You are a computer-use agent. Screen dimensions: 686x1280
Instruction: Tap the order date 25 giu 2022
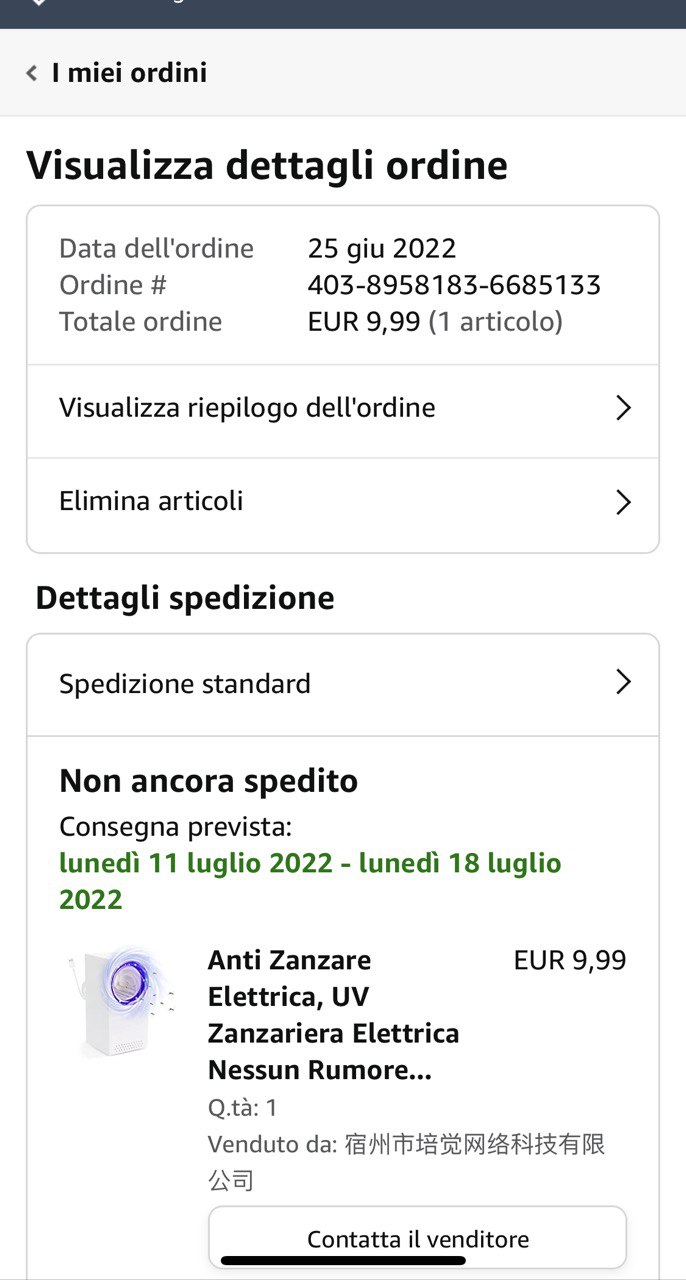pyautogui.click(x=382, y=248)
